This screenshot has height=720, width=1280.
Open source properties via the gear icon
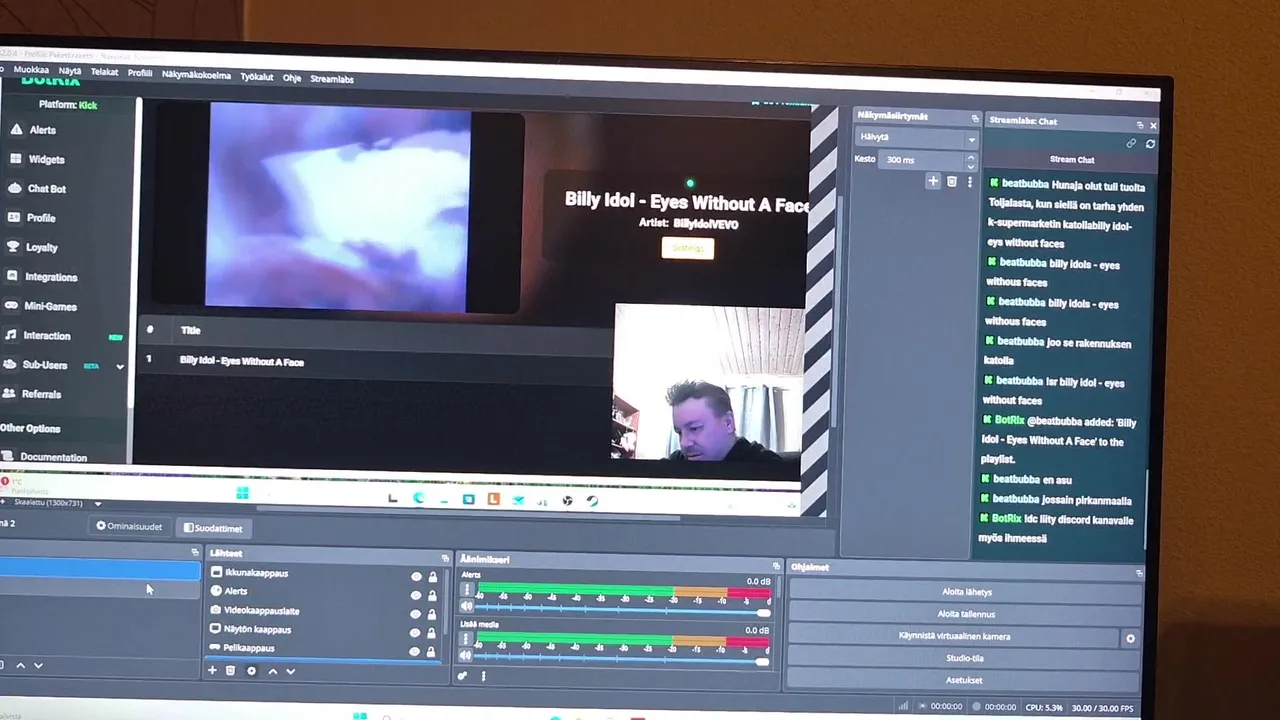pos(251,671)
